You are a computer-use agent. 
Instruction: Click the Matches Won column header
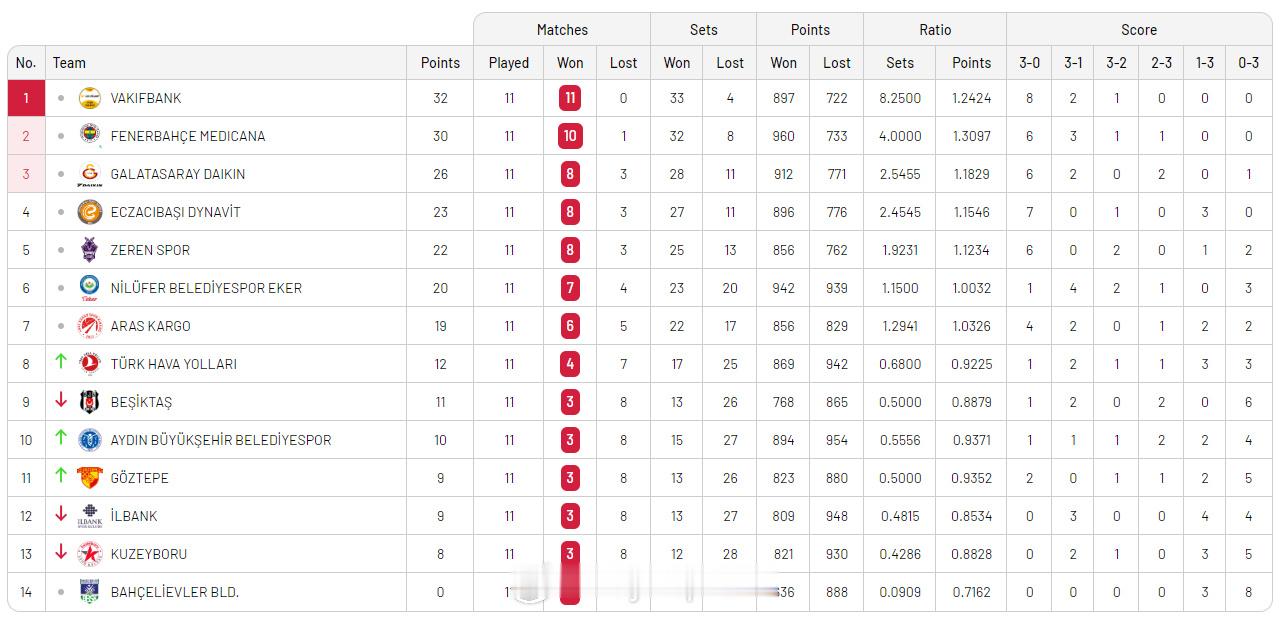point(570,62)
